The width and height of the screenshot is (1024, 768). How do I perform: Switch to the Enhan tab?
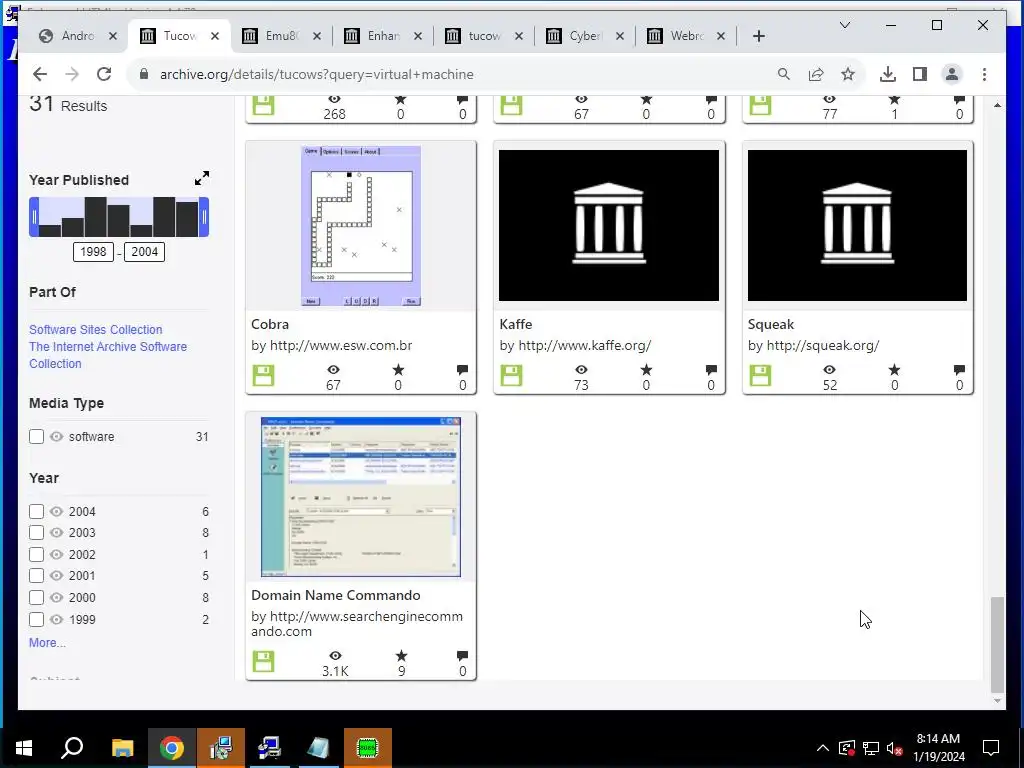point(383,36)
